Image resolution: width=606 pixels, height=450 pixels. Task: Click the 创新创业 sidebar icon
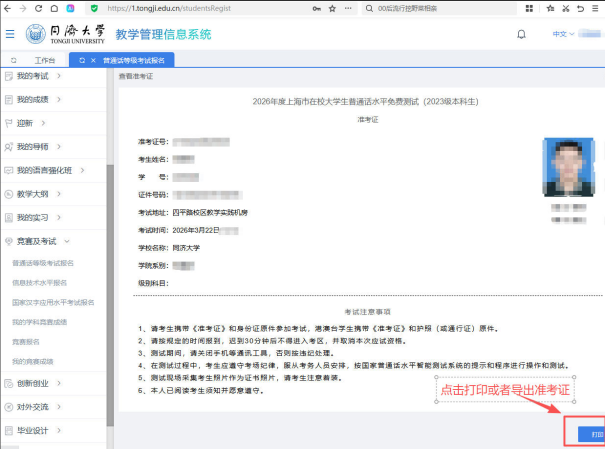[x=9, y=384]
